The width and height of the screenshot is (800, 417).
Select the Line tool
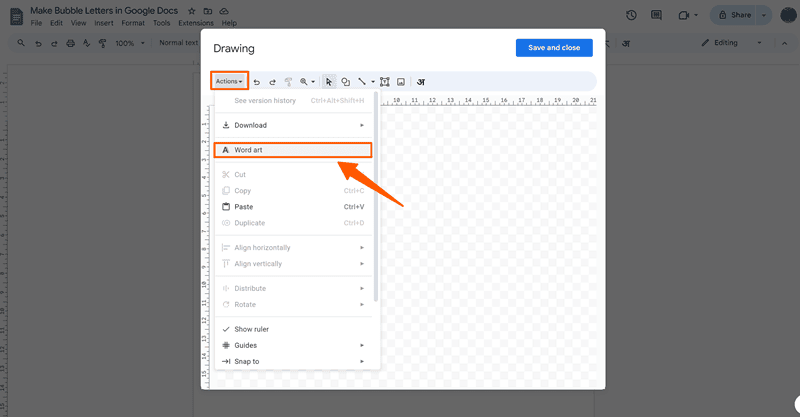pos(362,81)
